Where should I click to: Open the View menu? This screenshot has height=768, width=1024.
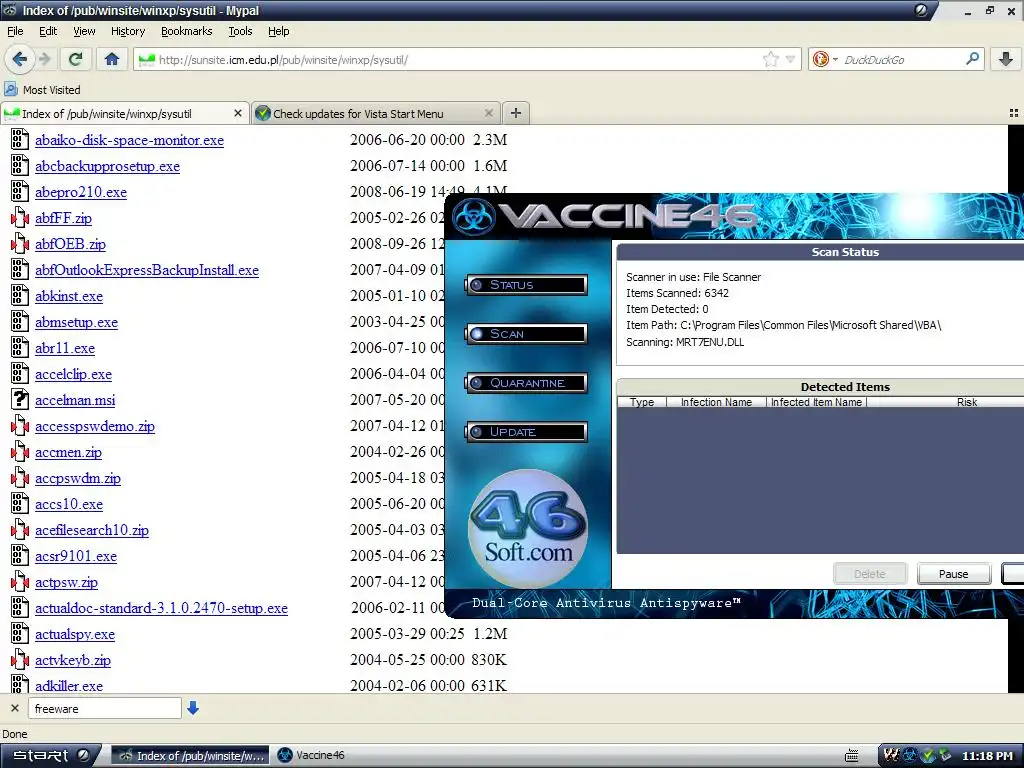click(84, 31)
